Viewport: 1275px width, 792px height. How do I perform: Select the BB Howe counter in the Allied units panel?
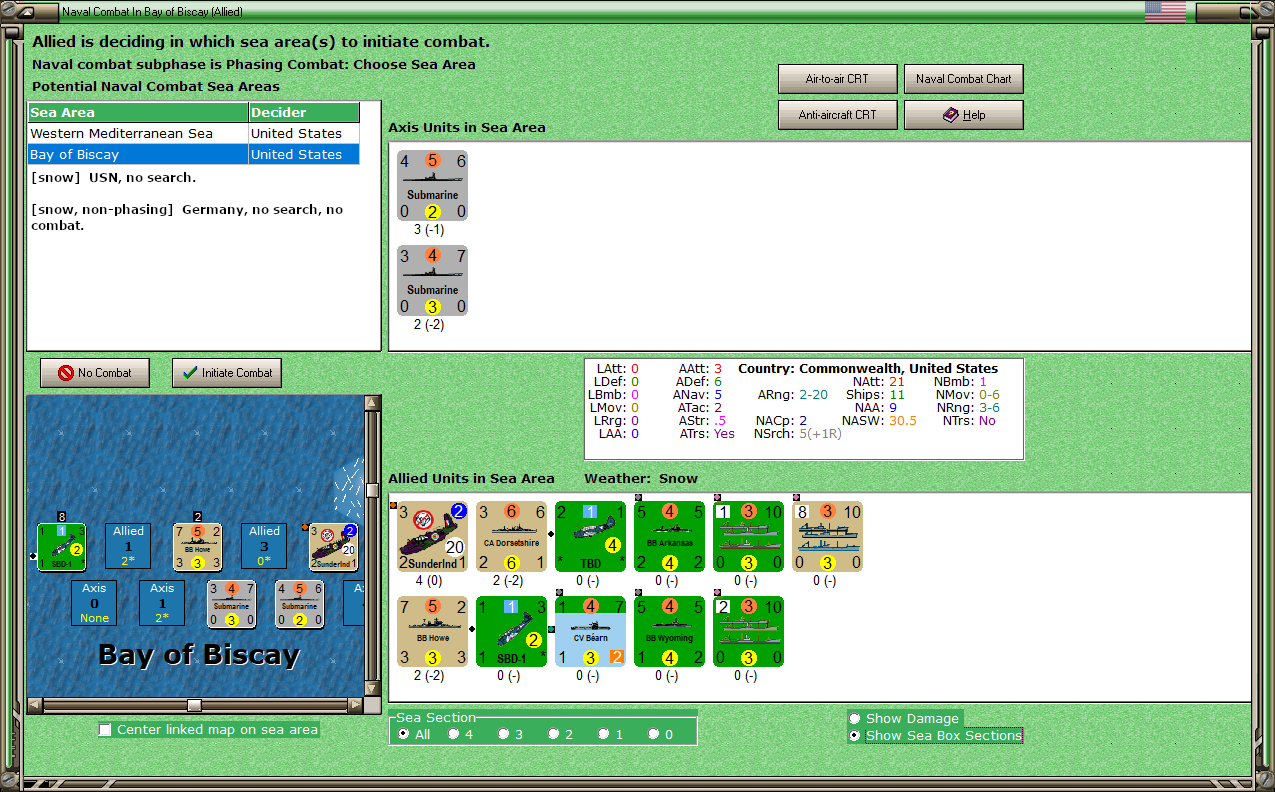[432, 632]
